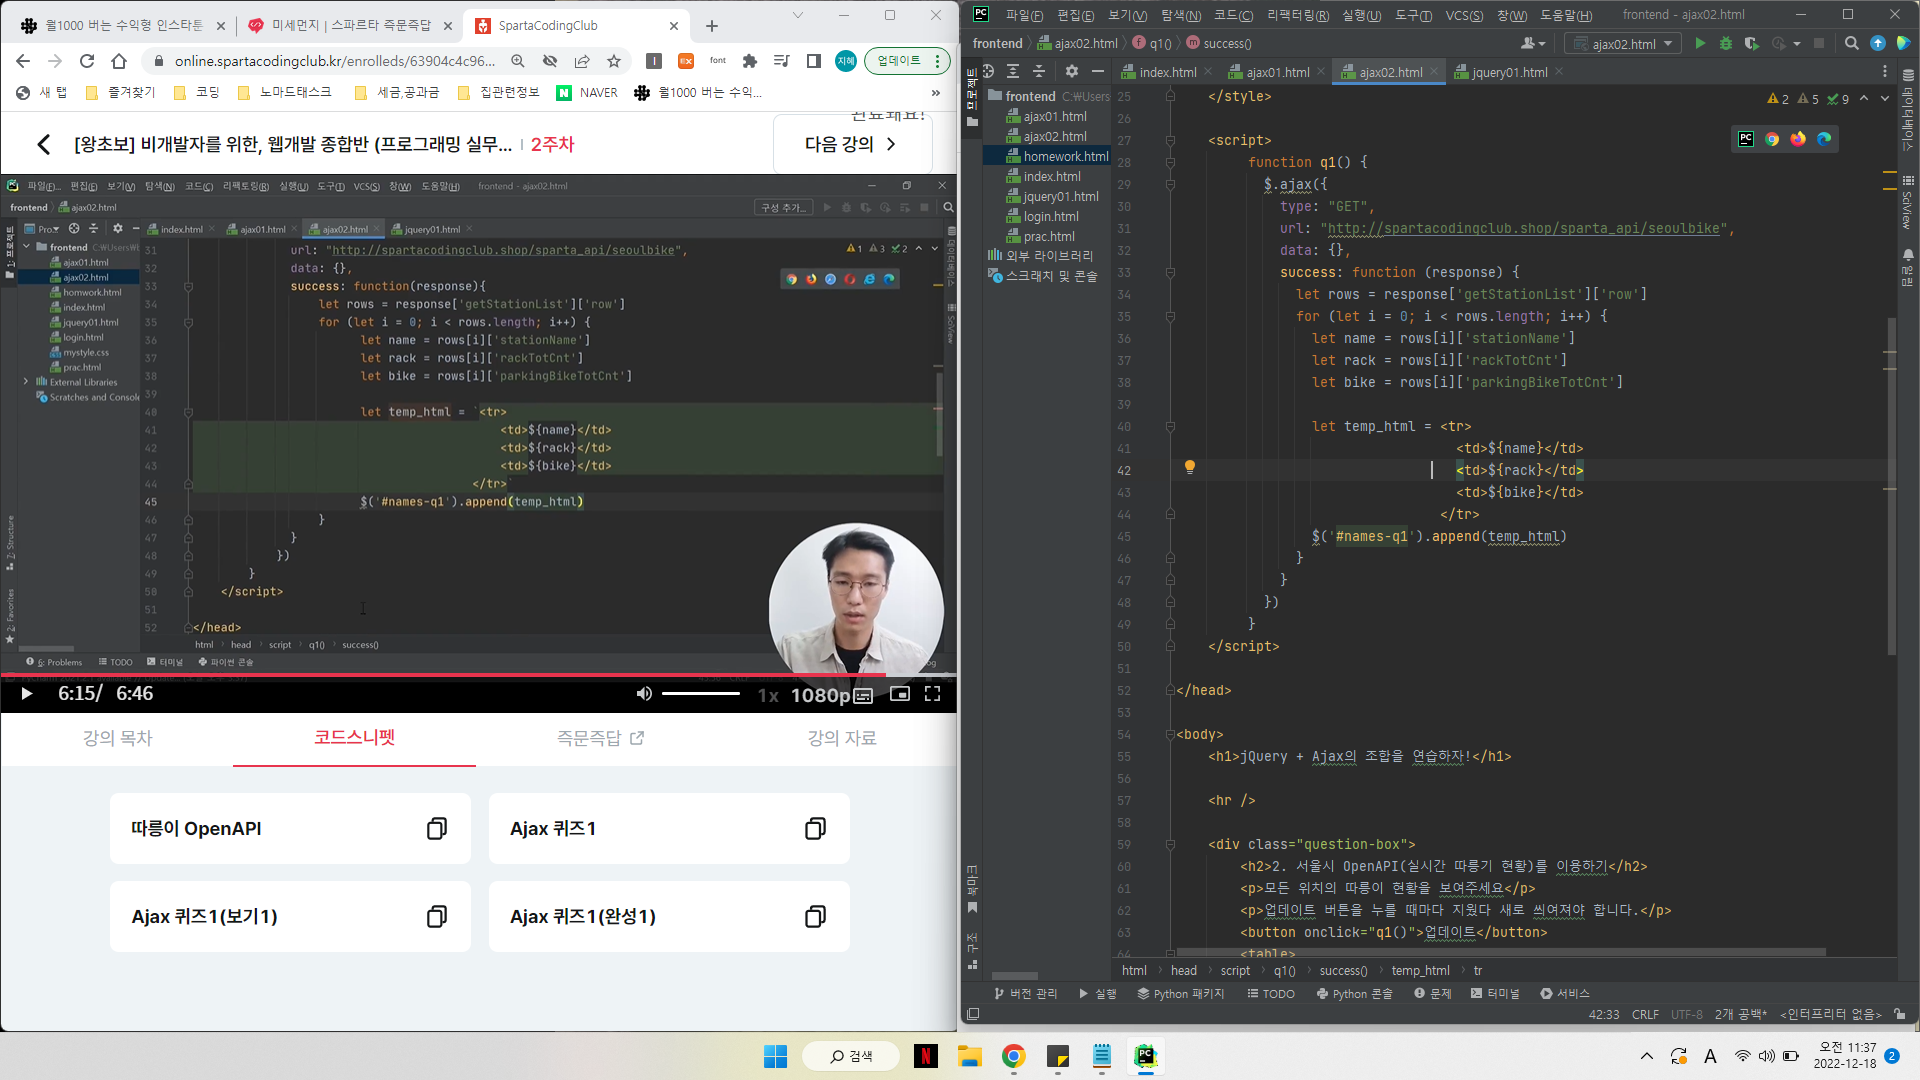Open Chrome tab search dropdown
The width and height of the screenshot is (1920, 1080).
(797, 15)
